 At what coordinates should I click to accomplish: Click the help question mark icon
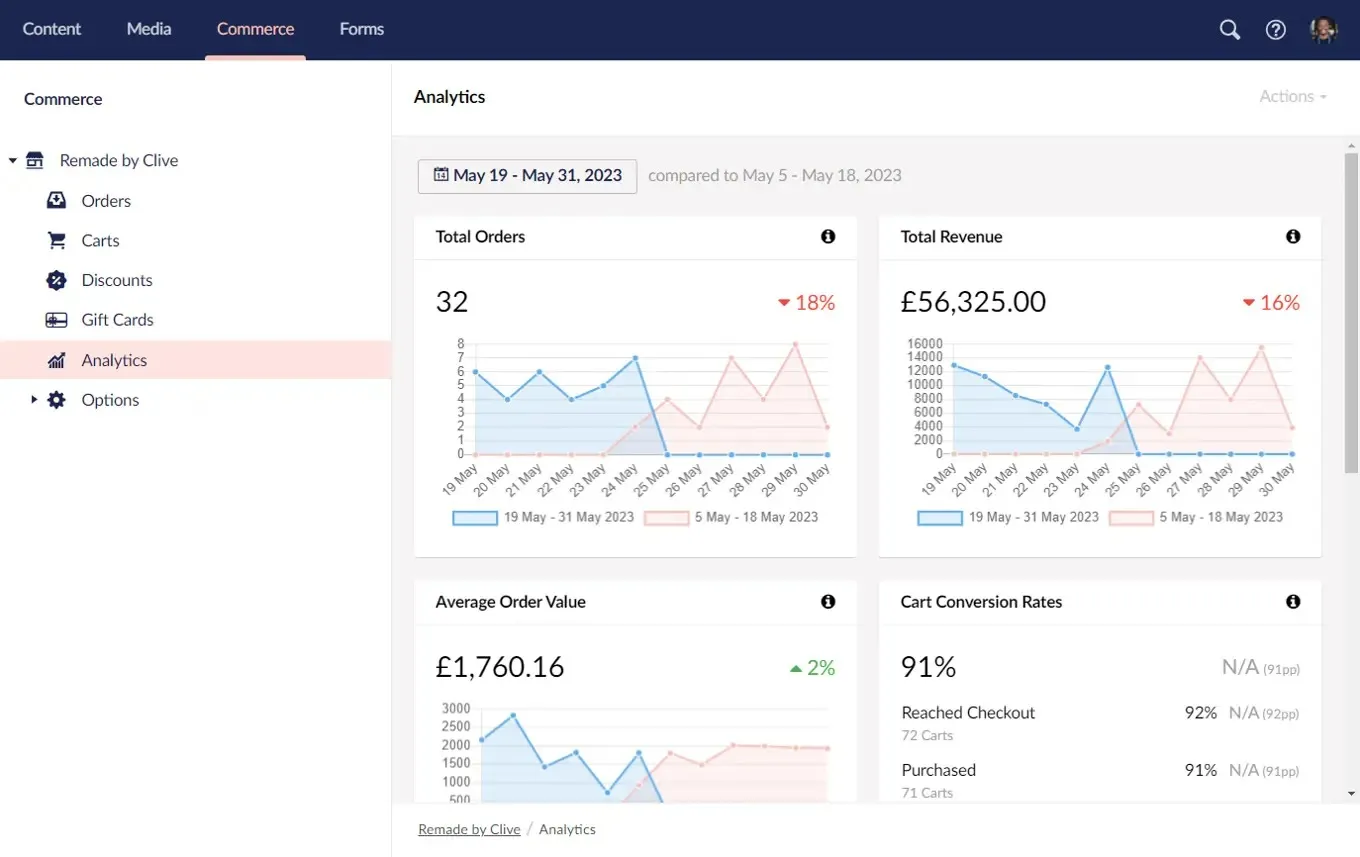click(x=1275, y=29)
